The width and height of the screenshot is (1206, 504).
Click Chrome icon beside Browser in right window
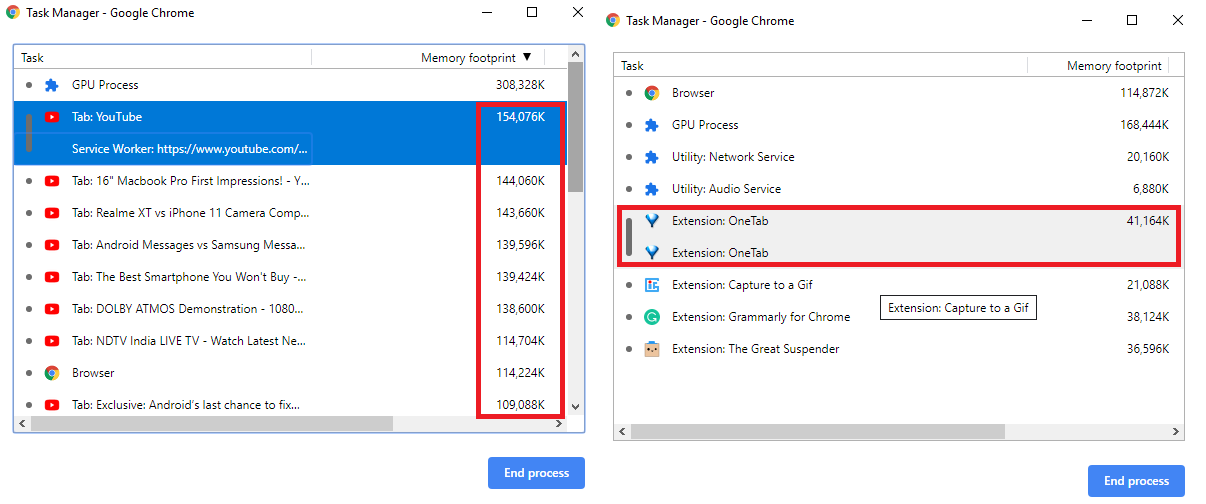click(652, 93)
